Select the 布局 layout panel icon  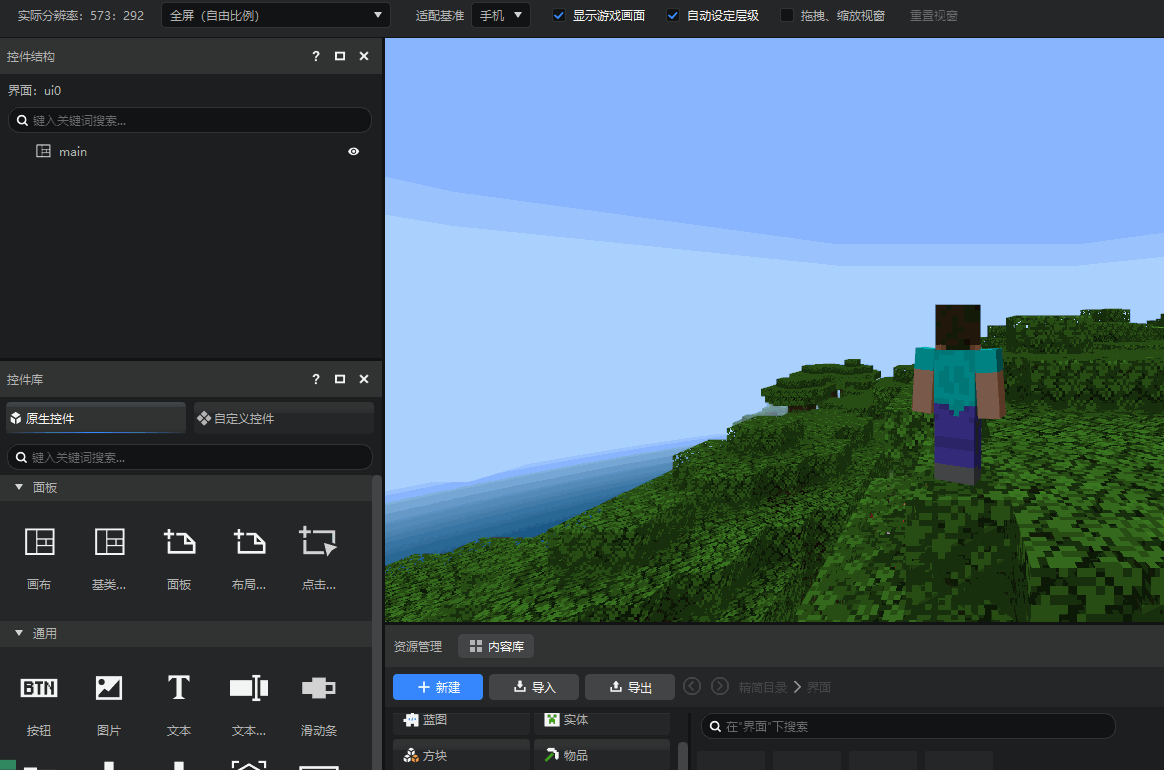pos(249,542)
